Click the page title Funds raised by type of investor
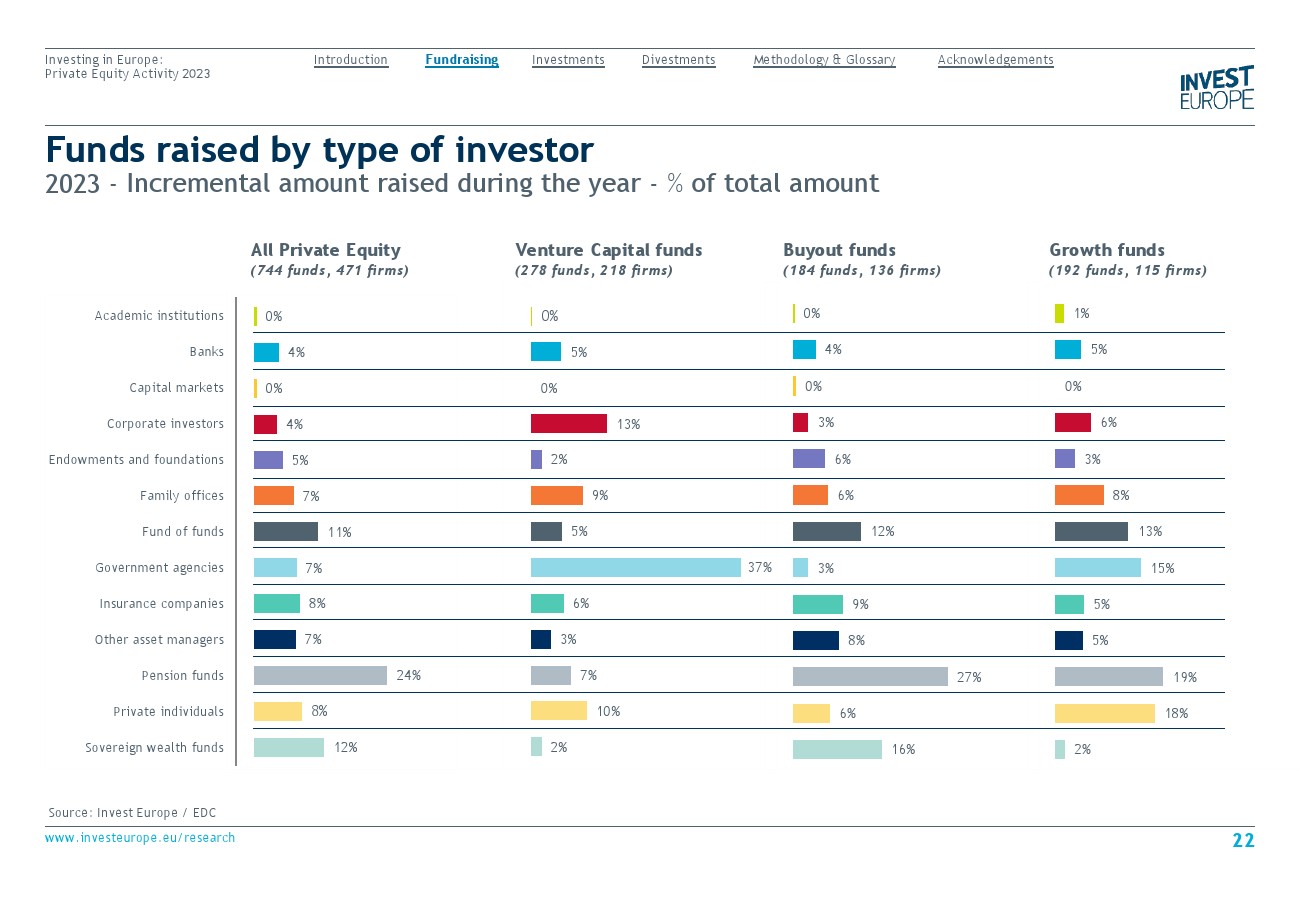Screen dimensions: 1300x900 coord(319,150)
